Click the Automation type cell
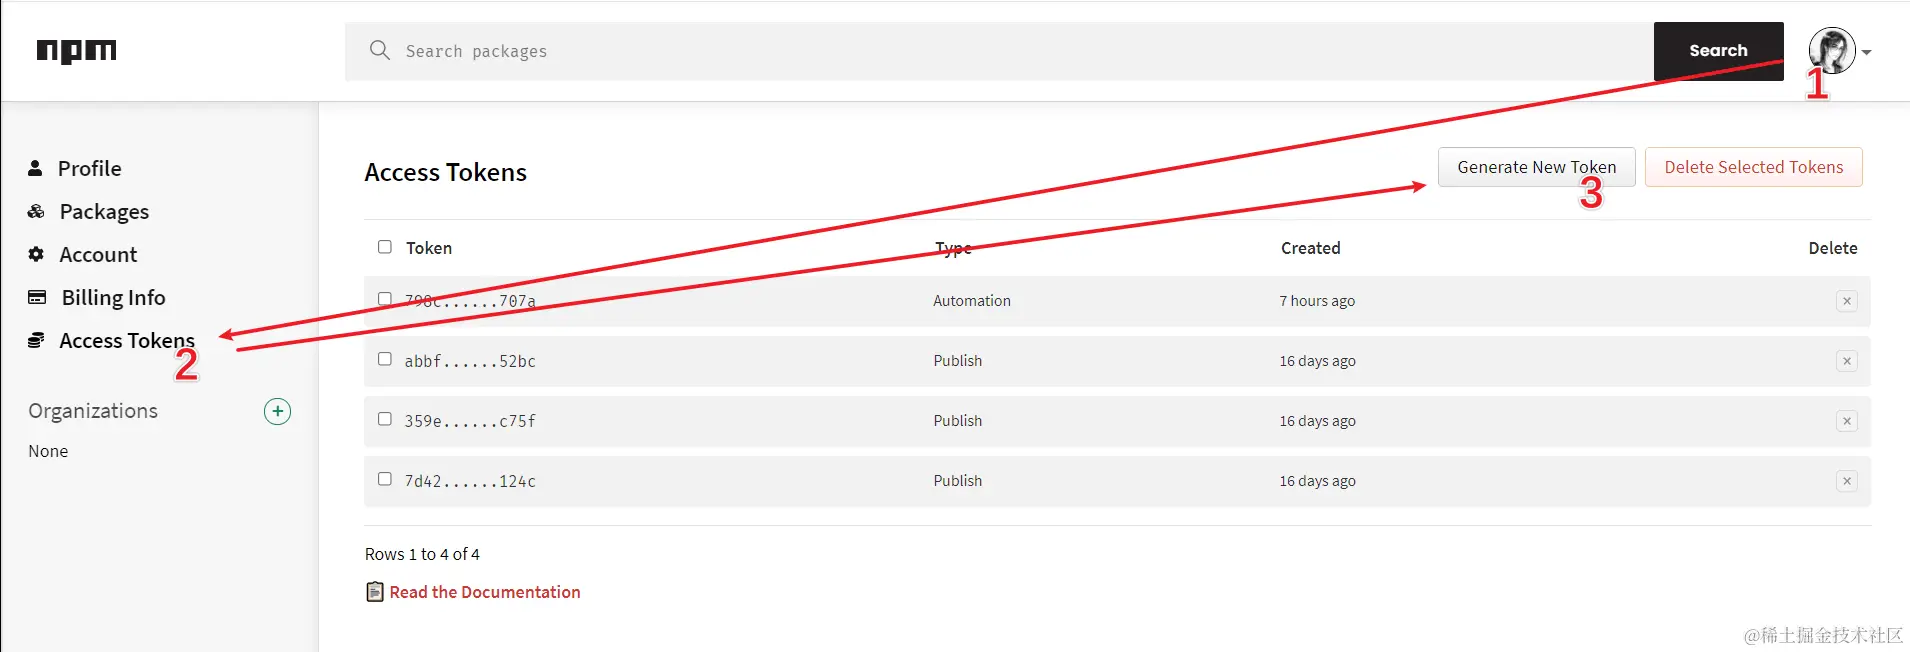This screenshot has width=1910, height=652. (x=972, y=301)
